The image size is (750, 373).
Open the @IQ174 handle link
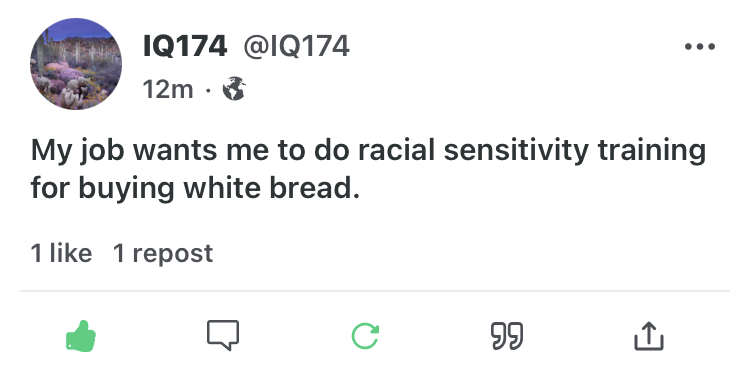point(297,47)
